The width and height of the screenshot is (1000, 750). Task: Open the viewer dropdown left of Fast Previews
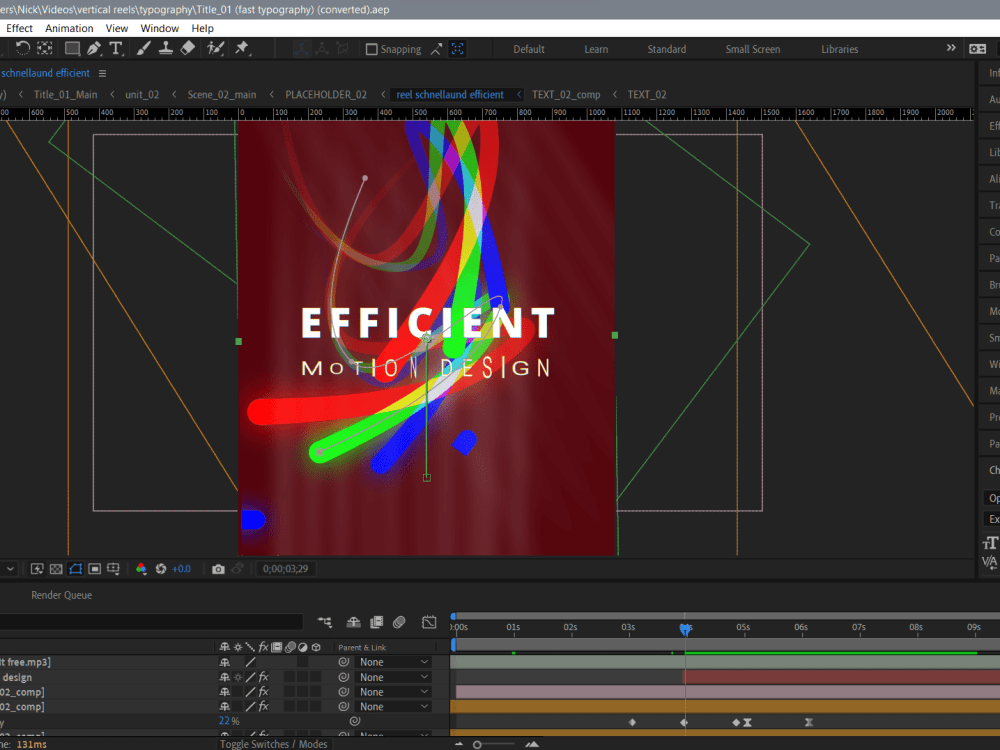point(10,569)
